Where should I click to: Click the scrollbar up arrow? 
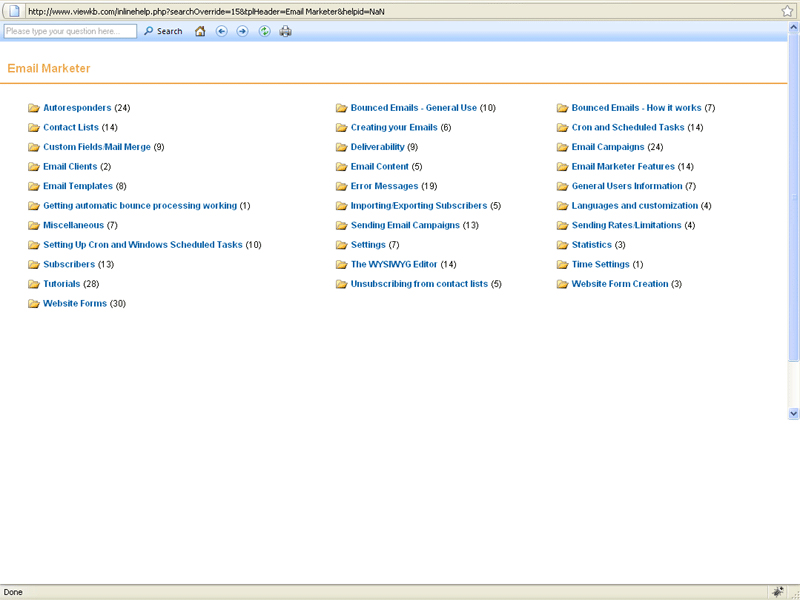coord(793,27)
